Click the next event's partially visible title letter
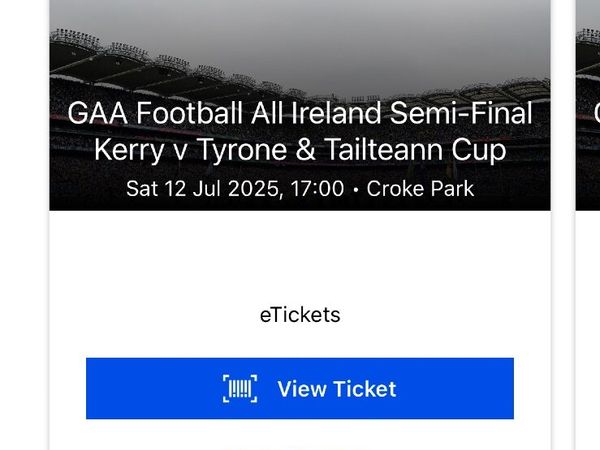600x450 pixels. (x=597, y=113)
